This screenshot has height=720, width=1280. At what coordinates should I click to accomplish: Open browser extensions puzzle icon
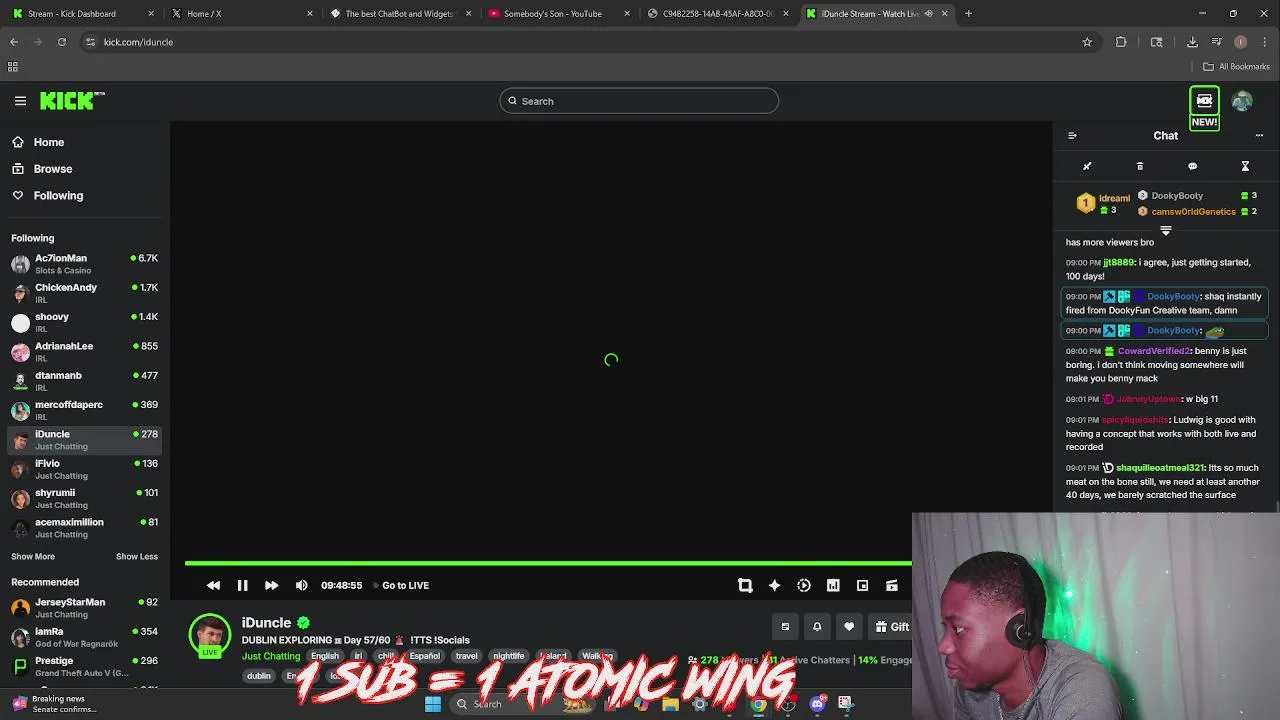(x=1121, y=42)
